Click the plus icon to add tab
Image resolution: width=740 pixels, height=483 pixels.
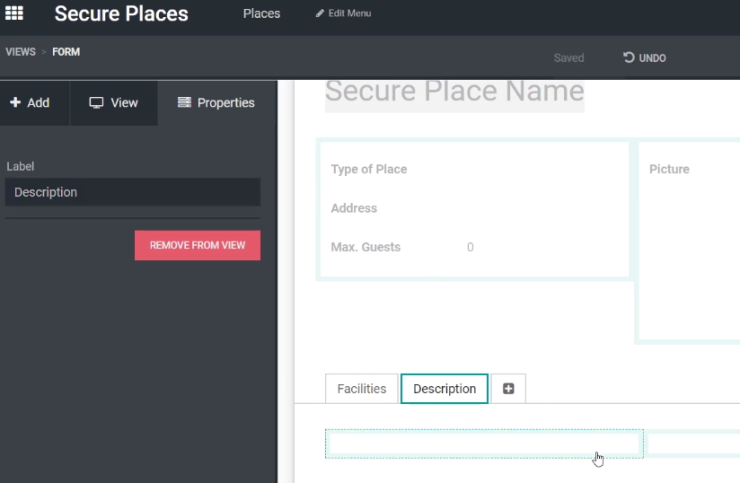pyautogui.click(x=508, y=389)
